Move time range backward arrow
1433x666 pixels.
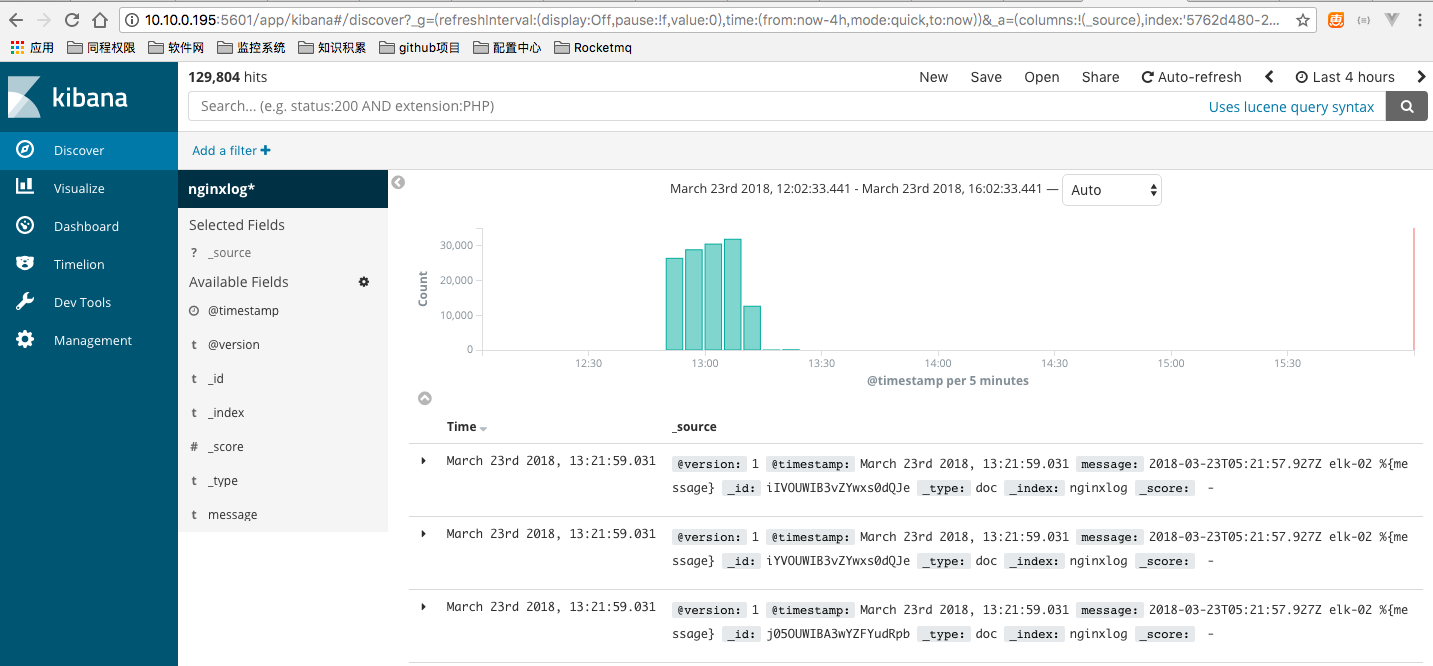(x=1269, y=77)
